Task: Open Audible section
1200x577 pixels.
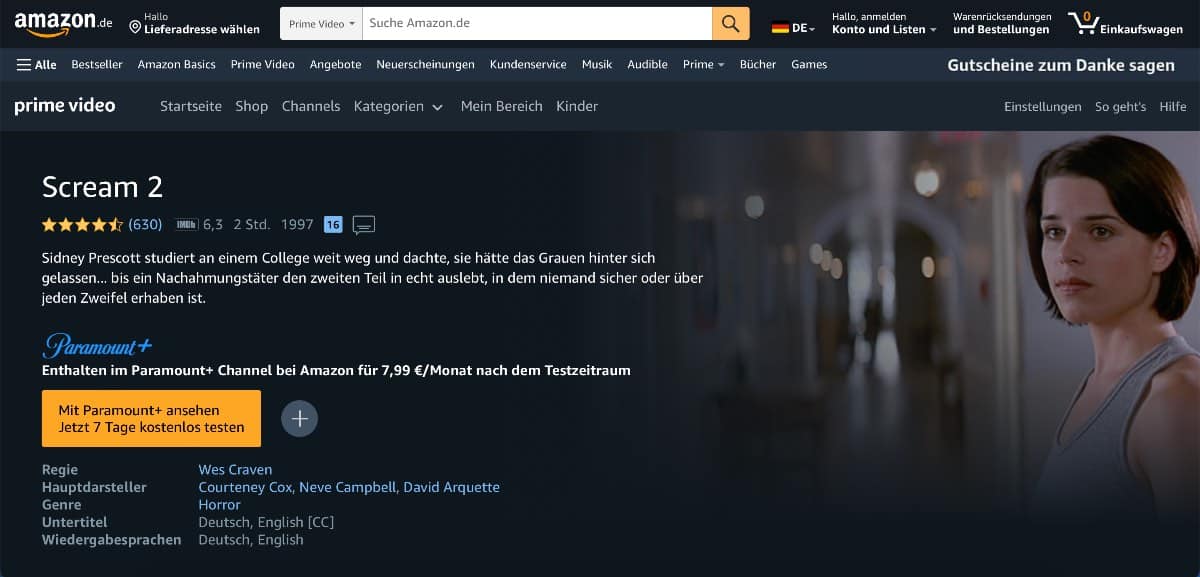Action: [647, 64]
